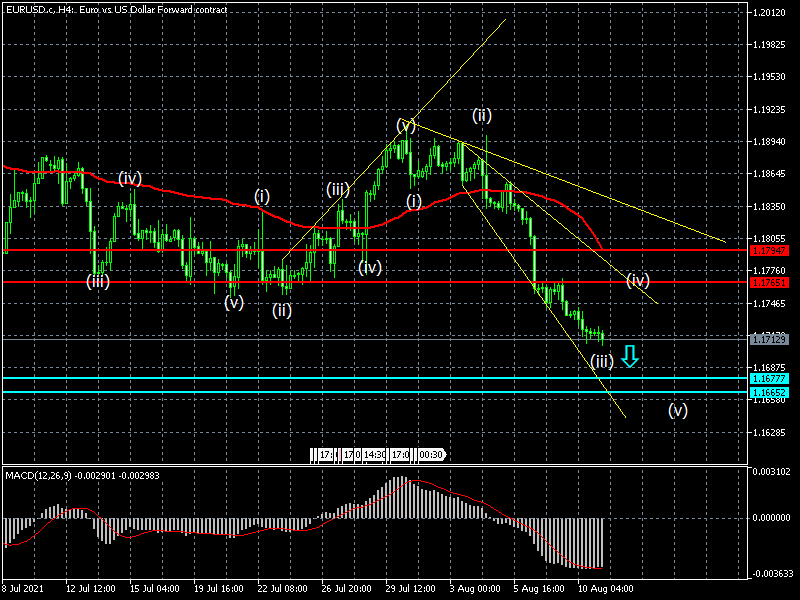Screen dimensions: 800x600
Task: Click the current price label 1.17129
Action: [769, 340]
